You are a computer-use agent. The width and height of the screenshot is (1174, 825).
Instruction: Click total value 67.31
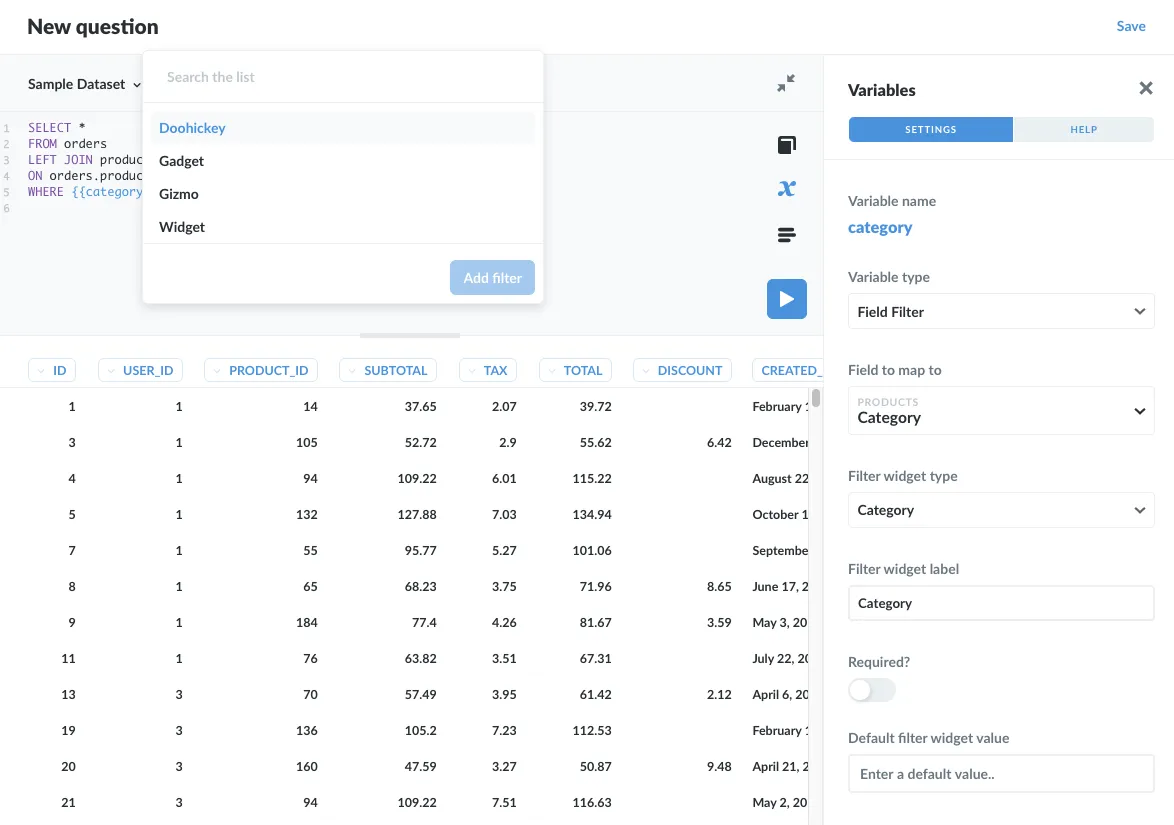(595, 658)
